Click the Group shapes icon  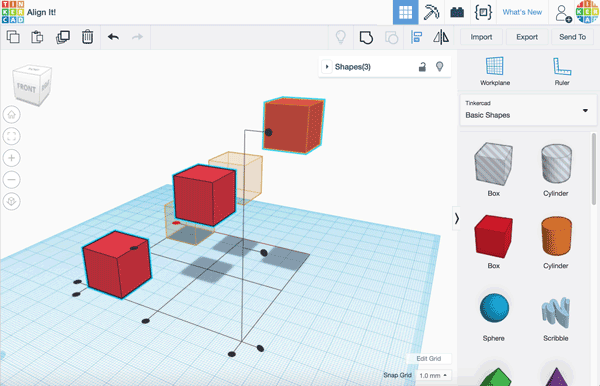[366, 37]
